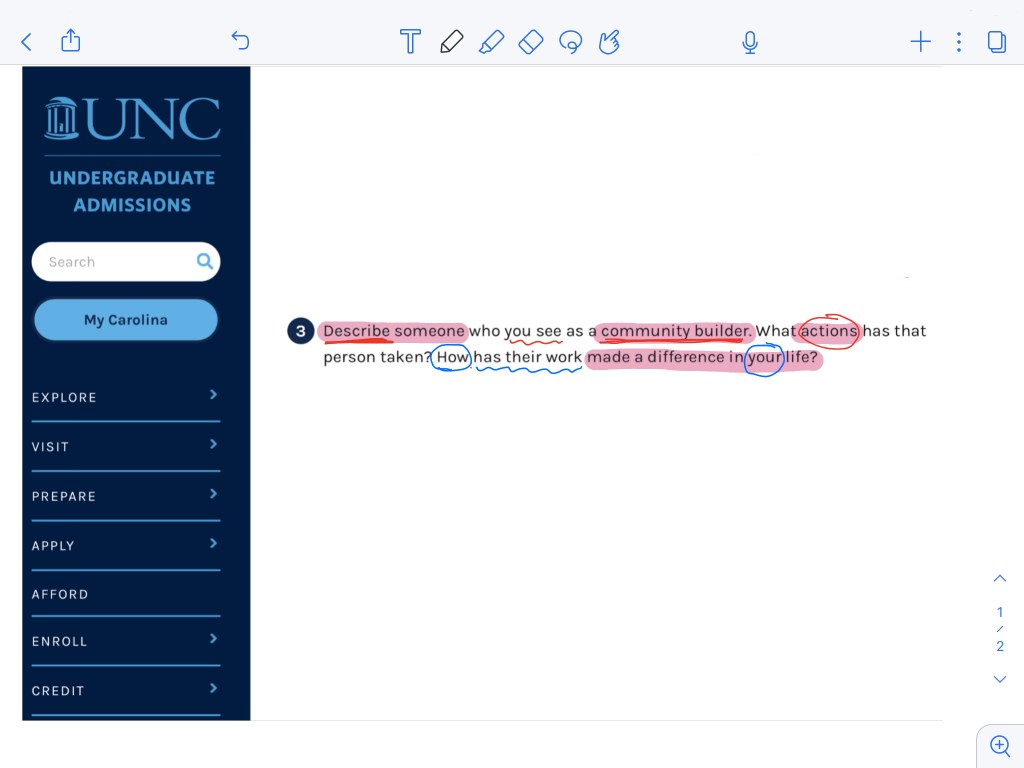
Task: Click inside the Search field
Action: pos(115,262)
